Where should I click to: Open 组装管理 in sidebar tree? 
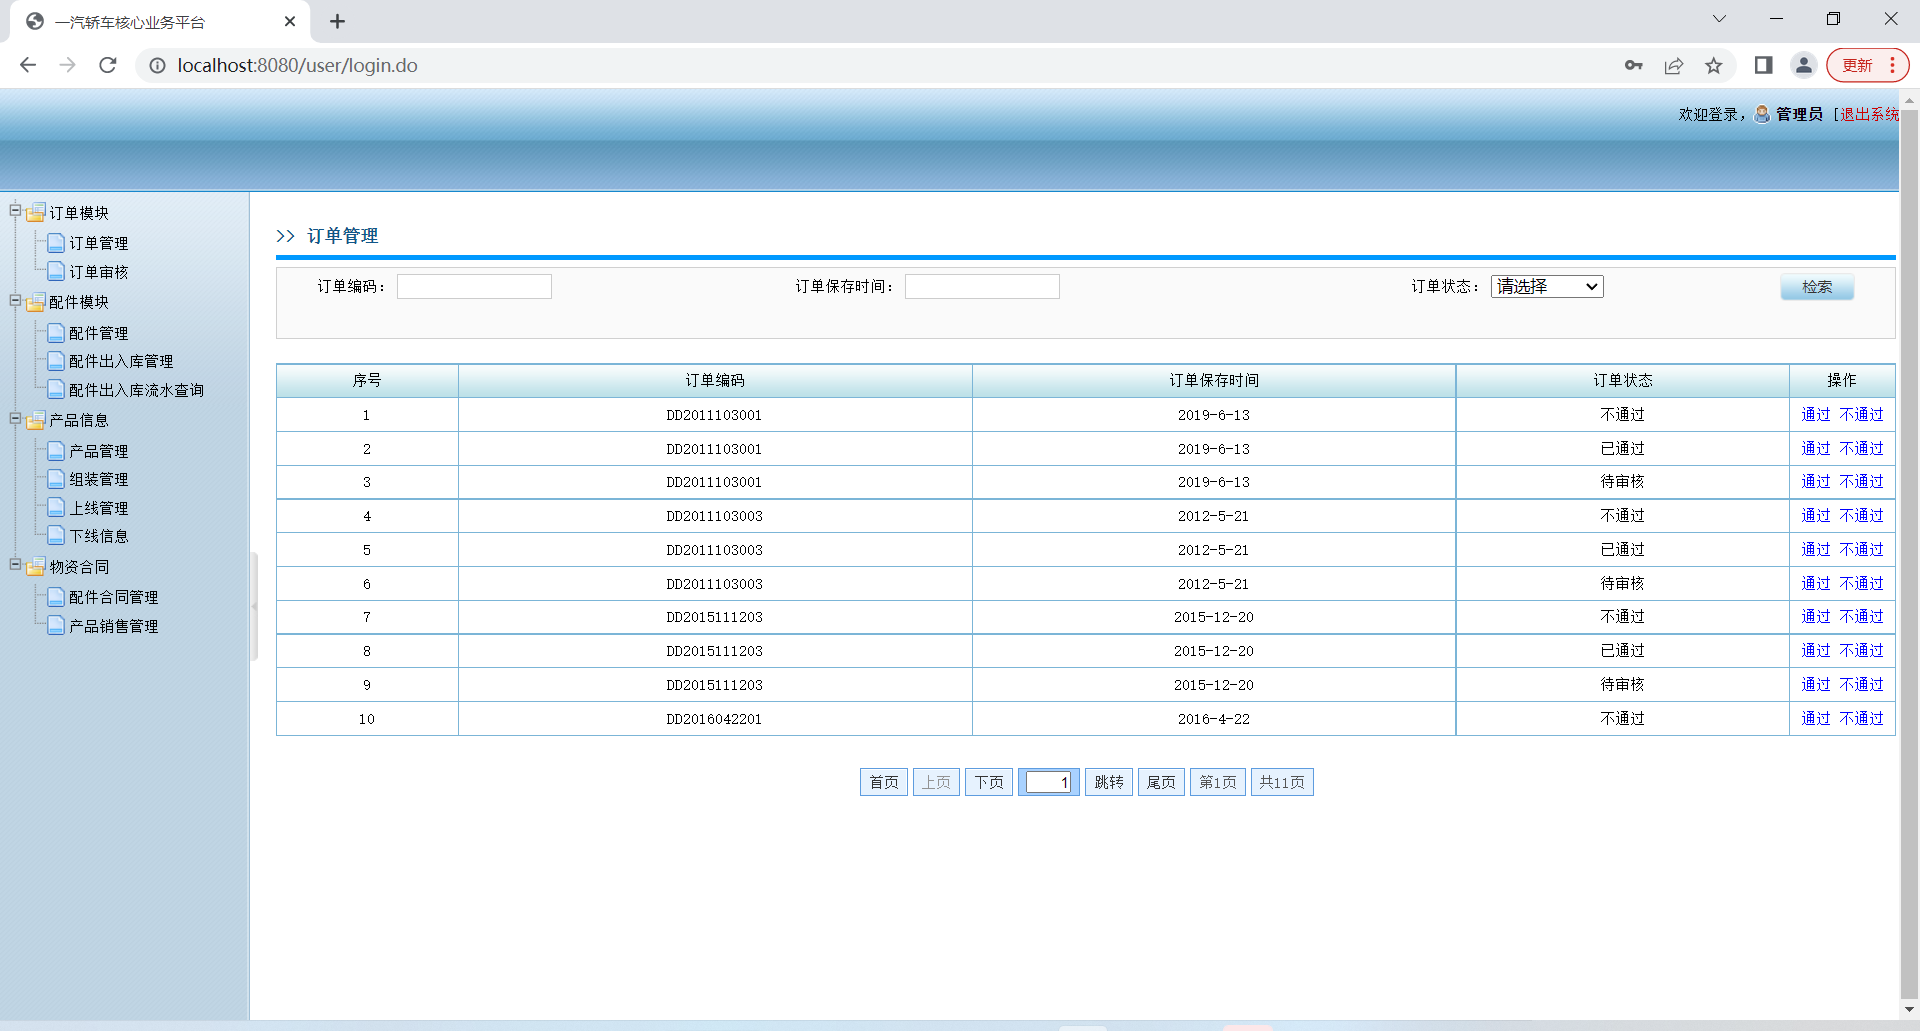pyautogui.click(x=98, y=479)
